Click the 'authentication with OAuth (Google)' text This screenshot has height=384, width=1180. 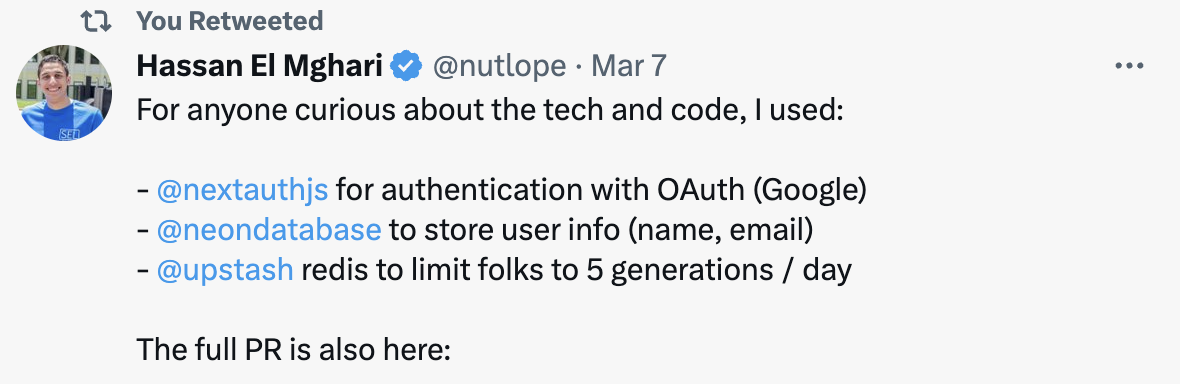(601, 191)
